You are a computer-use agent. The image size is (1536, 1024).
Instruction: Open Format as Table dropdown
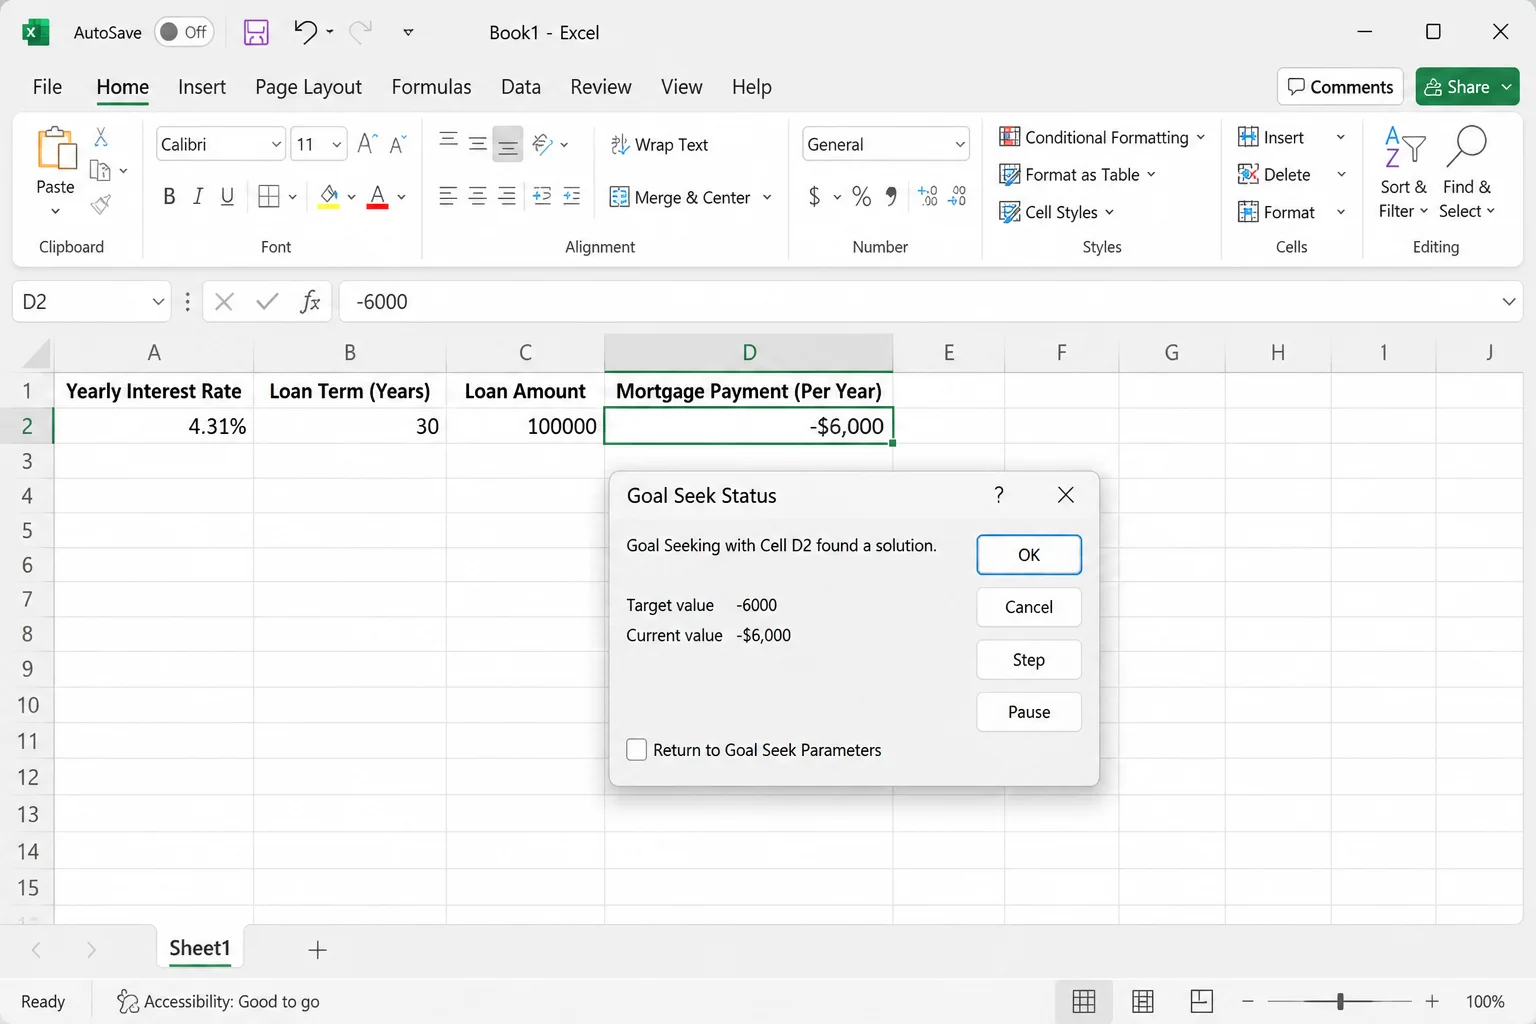click(x=1077, y=174)
